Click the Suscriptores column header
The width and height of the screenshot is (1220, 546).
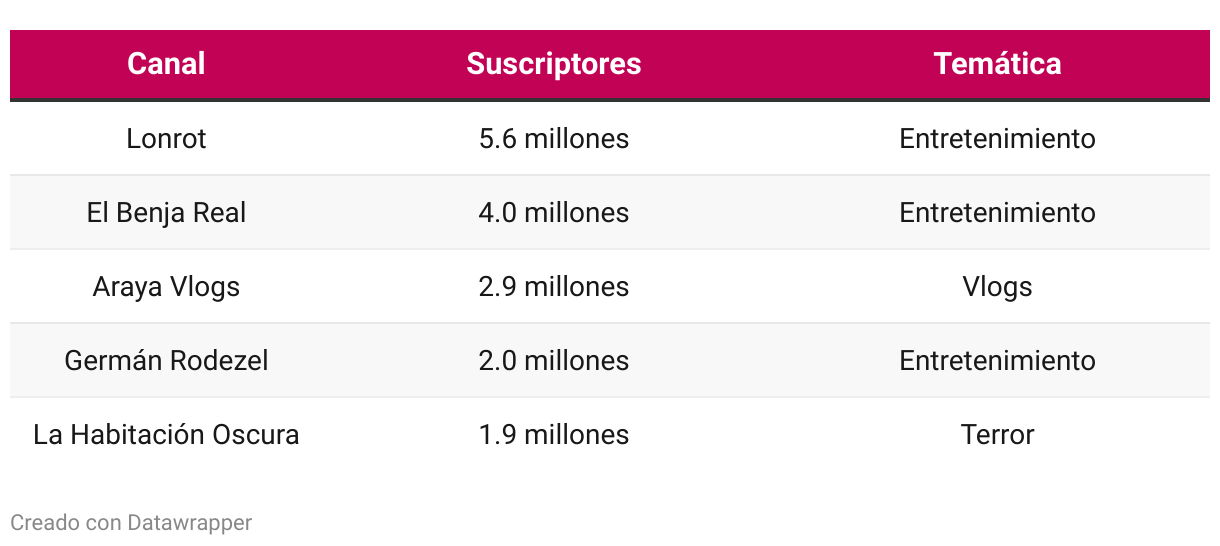554,64
